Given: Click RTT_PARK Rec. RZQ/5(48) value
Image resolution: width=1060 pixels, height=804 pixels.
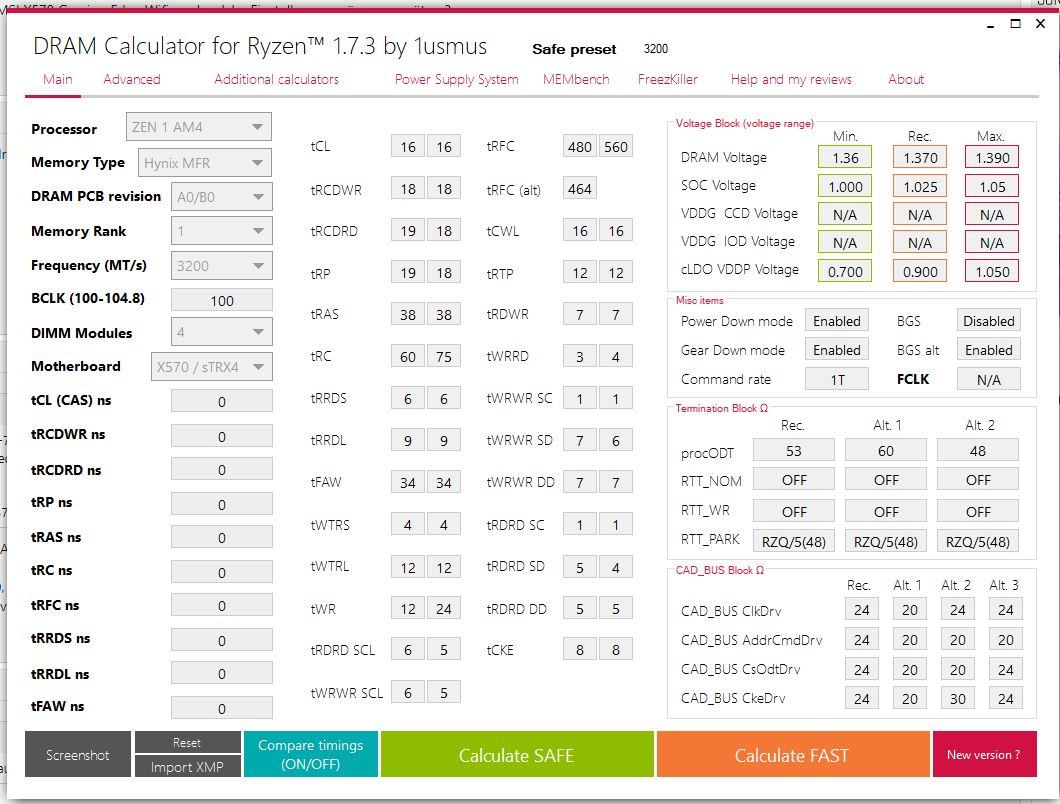Looking at the screenshot, I should click(794, 541).
